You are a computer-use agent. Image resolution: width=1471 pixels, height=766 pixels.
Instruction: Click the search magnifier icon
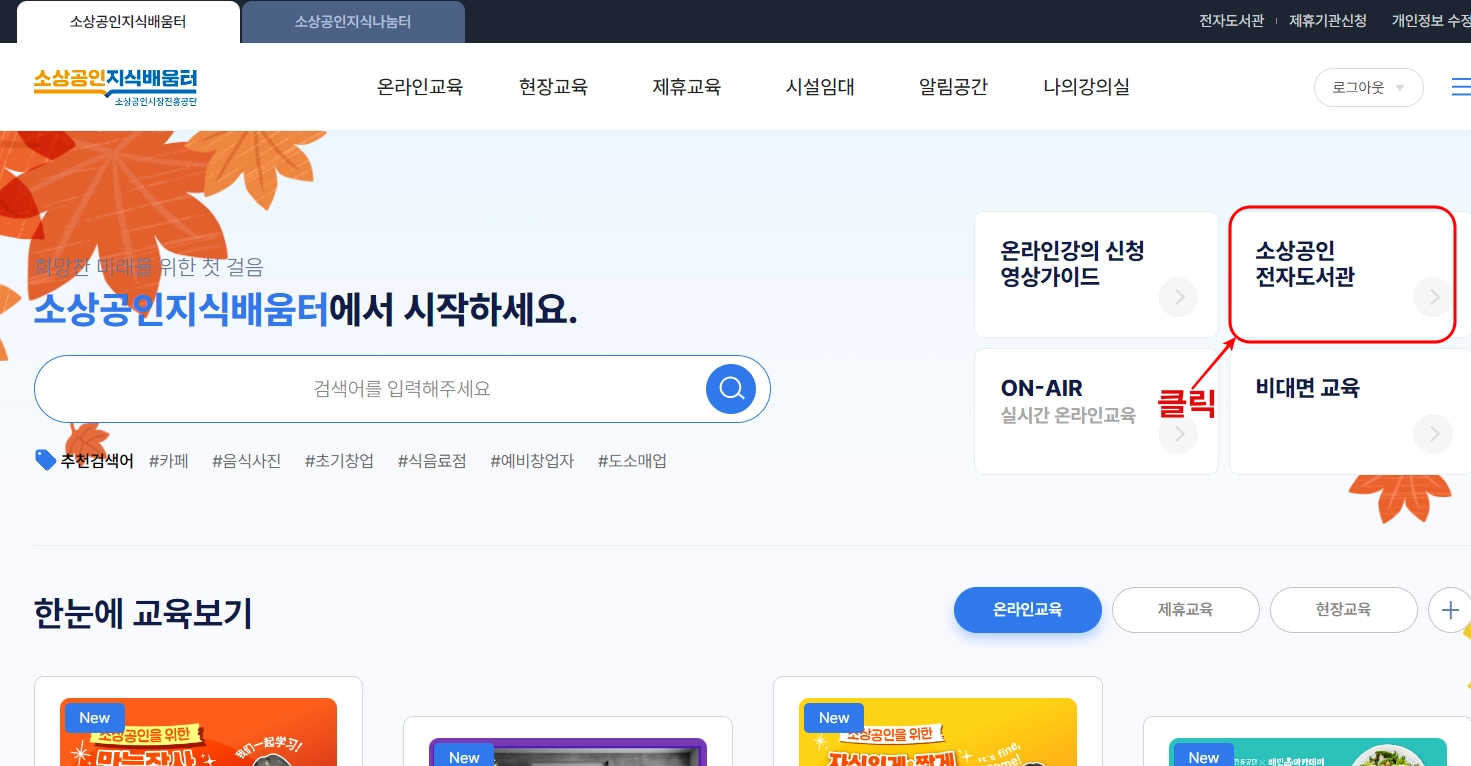[730, 388]
